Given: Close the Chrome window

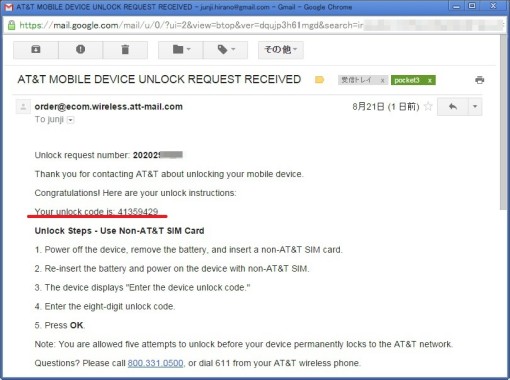Looking at the screenshot, I should [493, 6].
